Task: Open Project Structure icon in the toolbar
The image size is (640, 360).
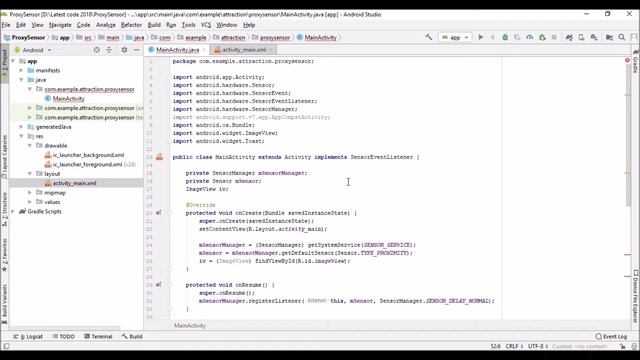Action: point(609,37)
